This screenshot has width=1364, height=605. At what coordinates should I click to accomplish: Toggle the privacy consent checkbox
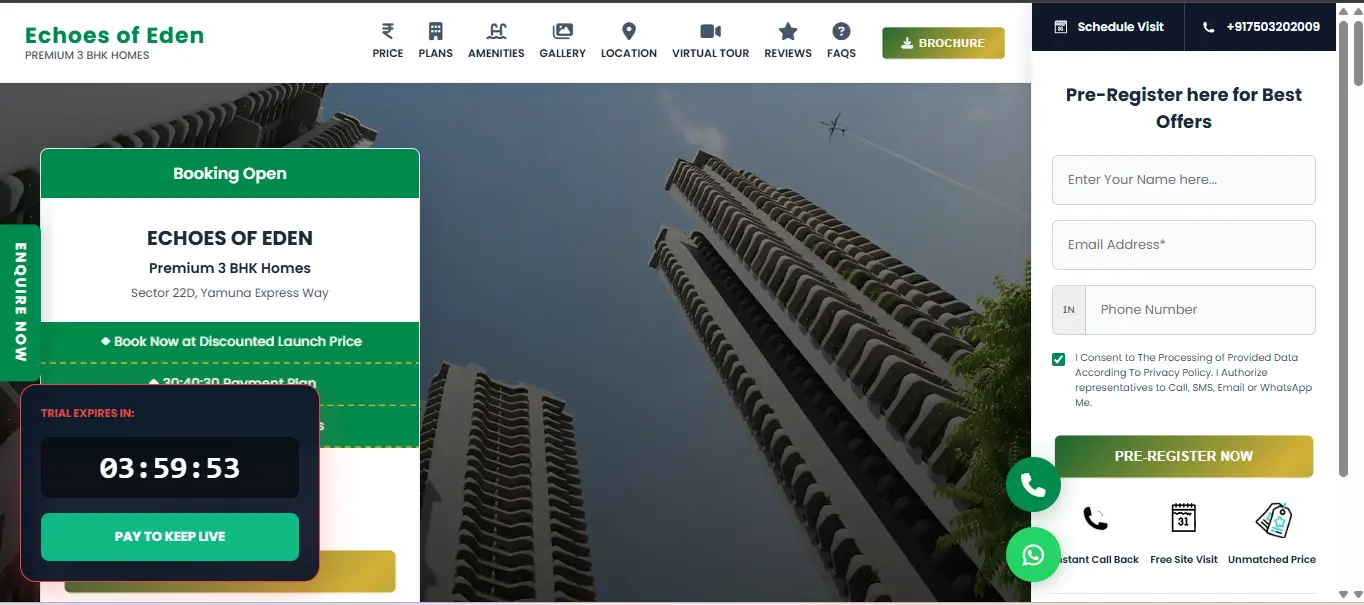pyautogui.click(x=1059, y=359)
